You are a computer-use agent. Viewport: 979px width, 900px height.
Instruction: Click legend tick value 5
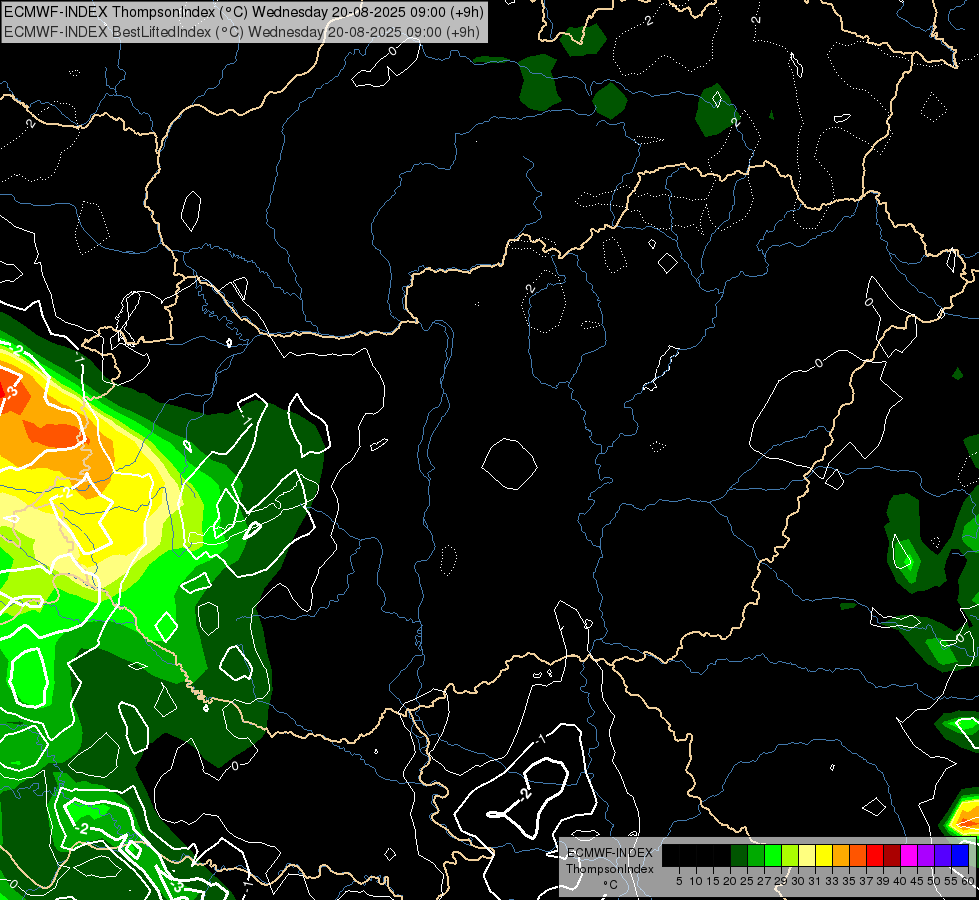(x=679, y=881)
